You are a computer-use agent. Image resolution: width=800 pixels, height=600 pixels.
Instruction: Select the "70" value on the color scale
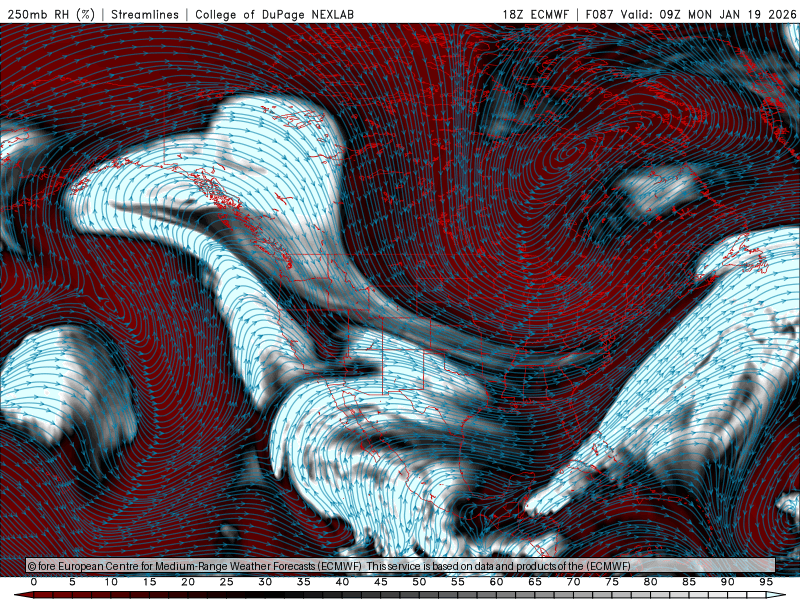coord(573,582)
